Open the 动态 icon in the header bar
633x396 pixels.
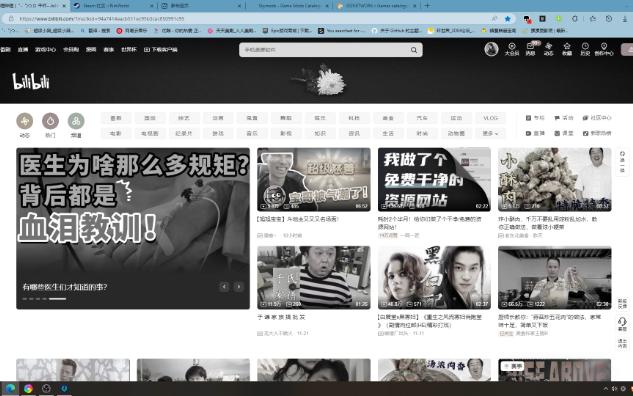pos(548,49)
